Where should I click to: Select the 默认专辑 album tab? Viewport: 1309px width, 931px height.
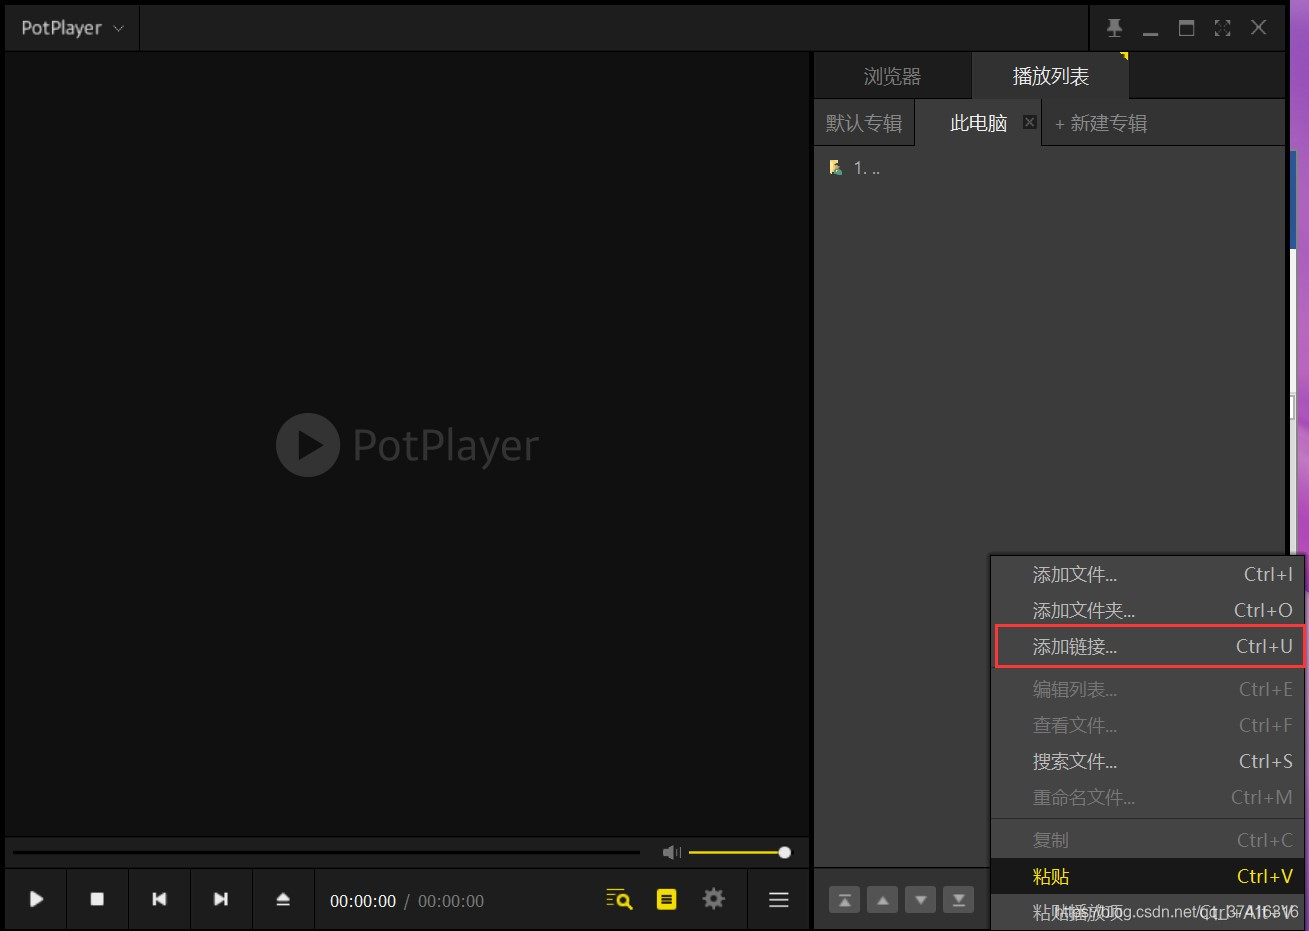point(864,123)
